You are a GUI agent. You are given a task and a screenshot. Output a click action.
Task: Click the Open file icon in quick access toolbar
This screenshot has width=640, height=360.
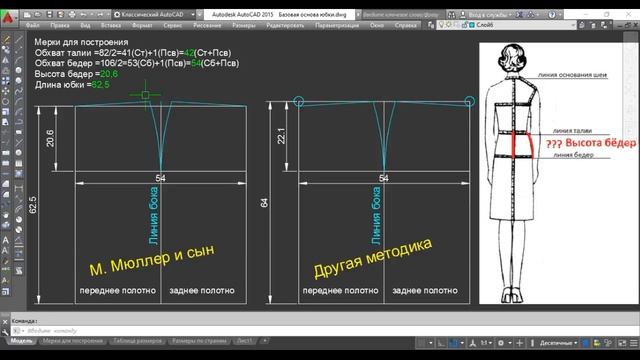pos(38,15)
